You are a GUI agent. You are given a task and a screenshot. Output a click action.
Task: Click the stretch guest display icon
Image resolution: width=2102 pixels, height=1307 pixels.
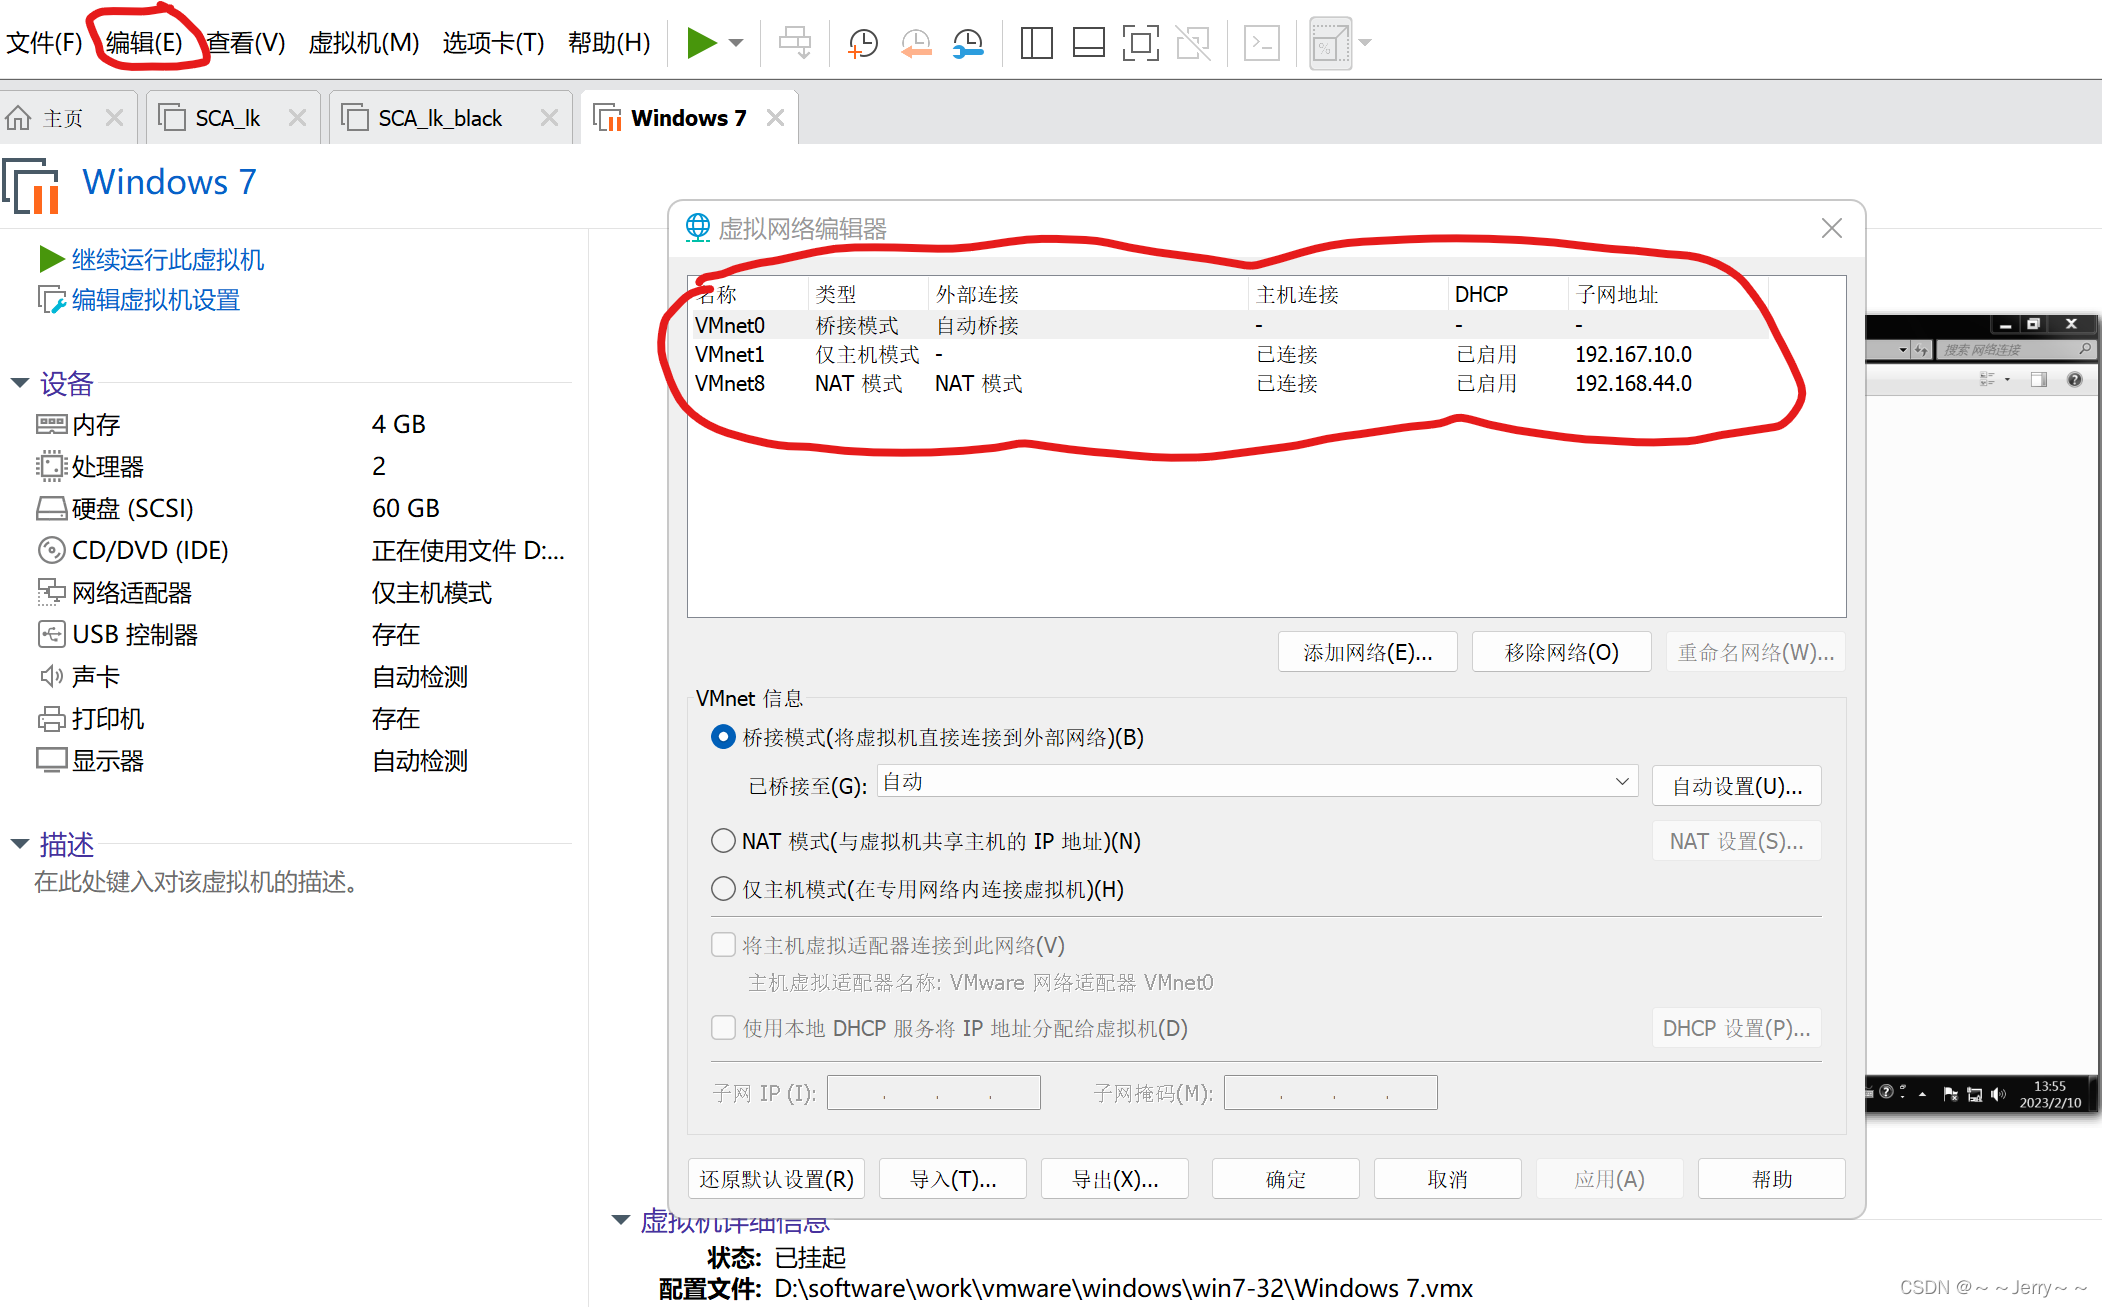1331,43
